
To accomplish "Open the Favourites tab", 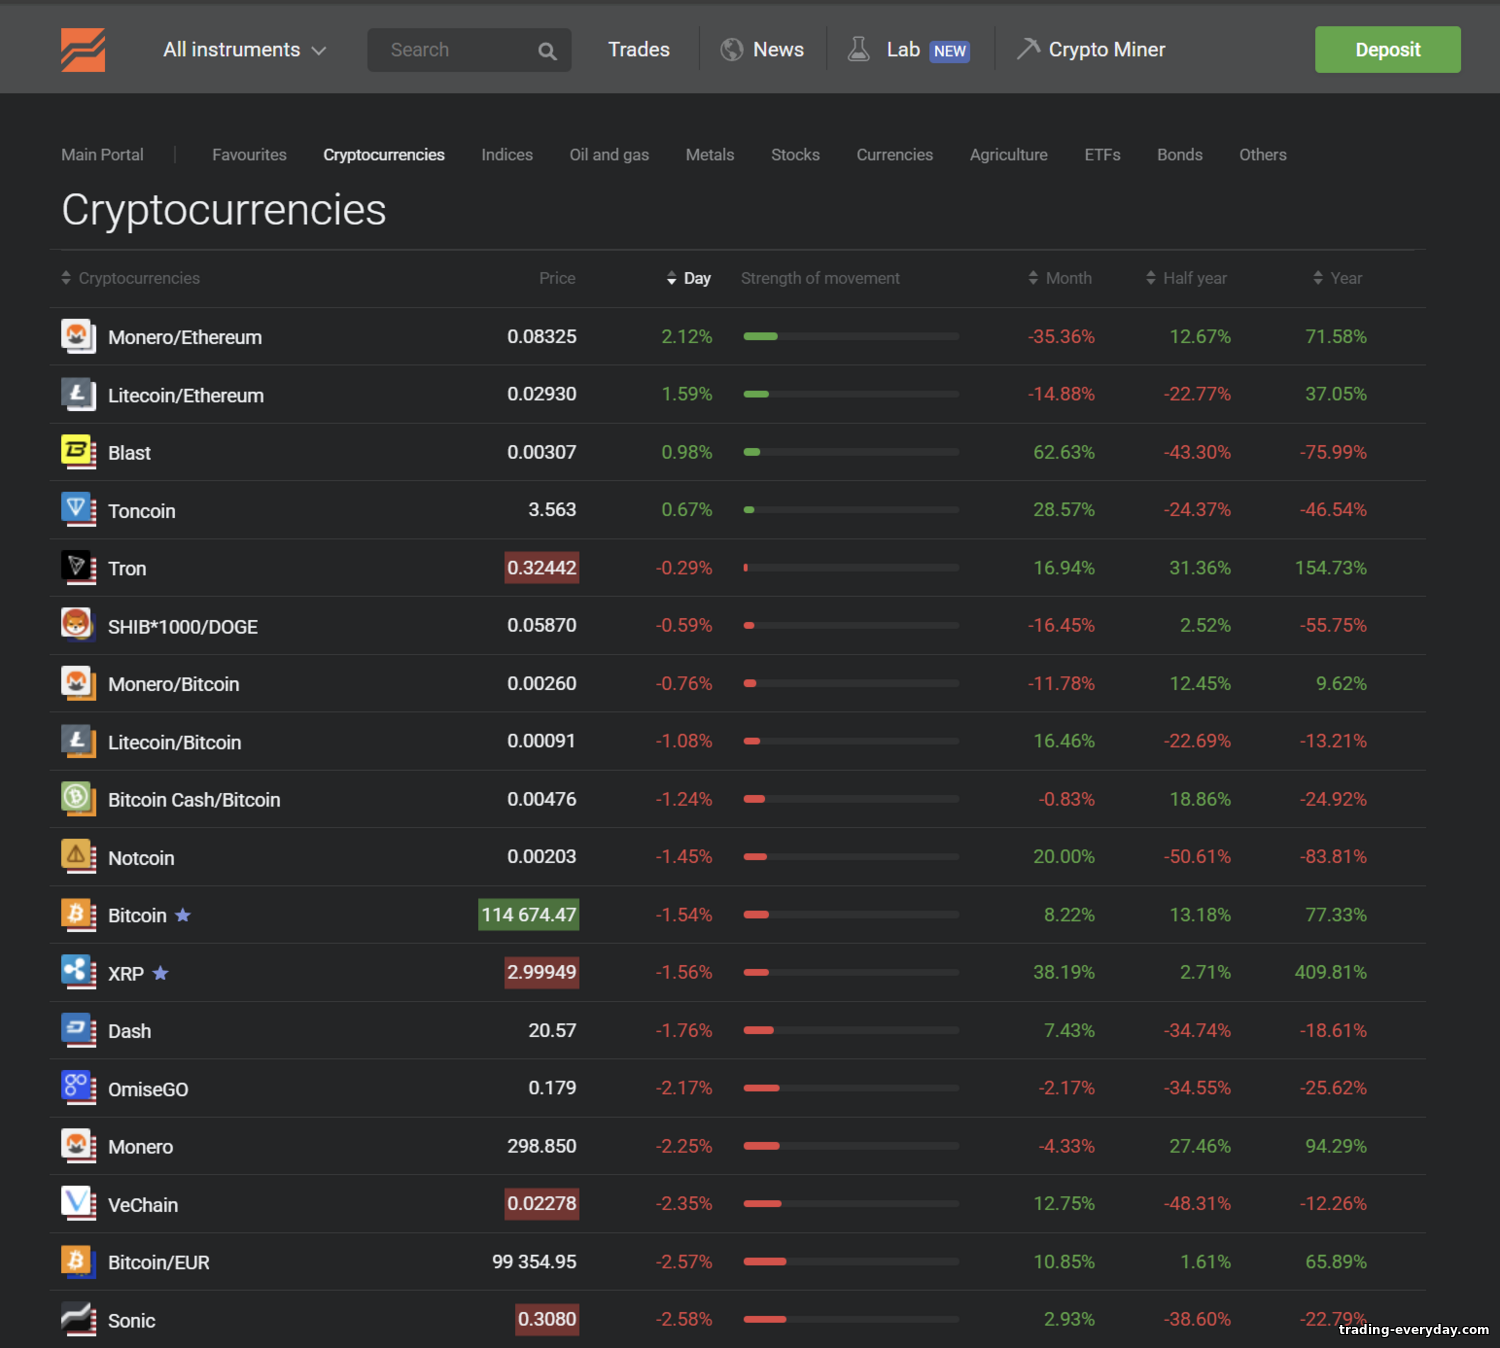I will point(249,155).
